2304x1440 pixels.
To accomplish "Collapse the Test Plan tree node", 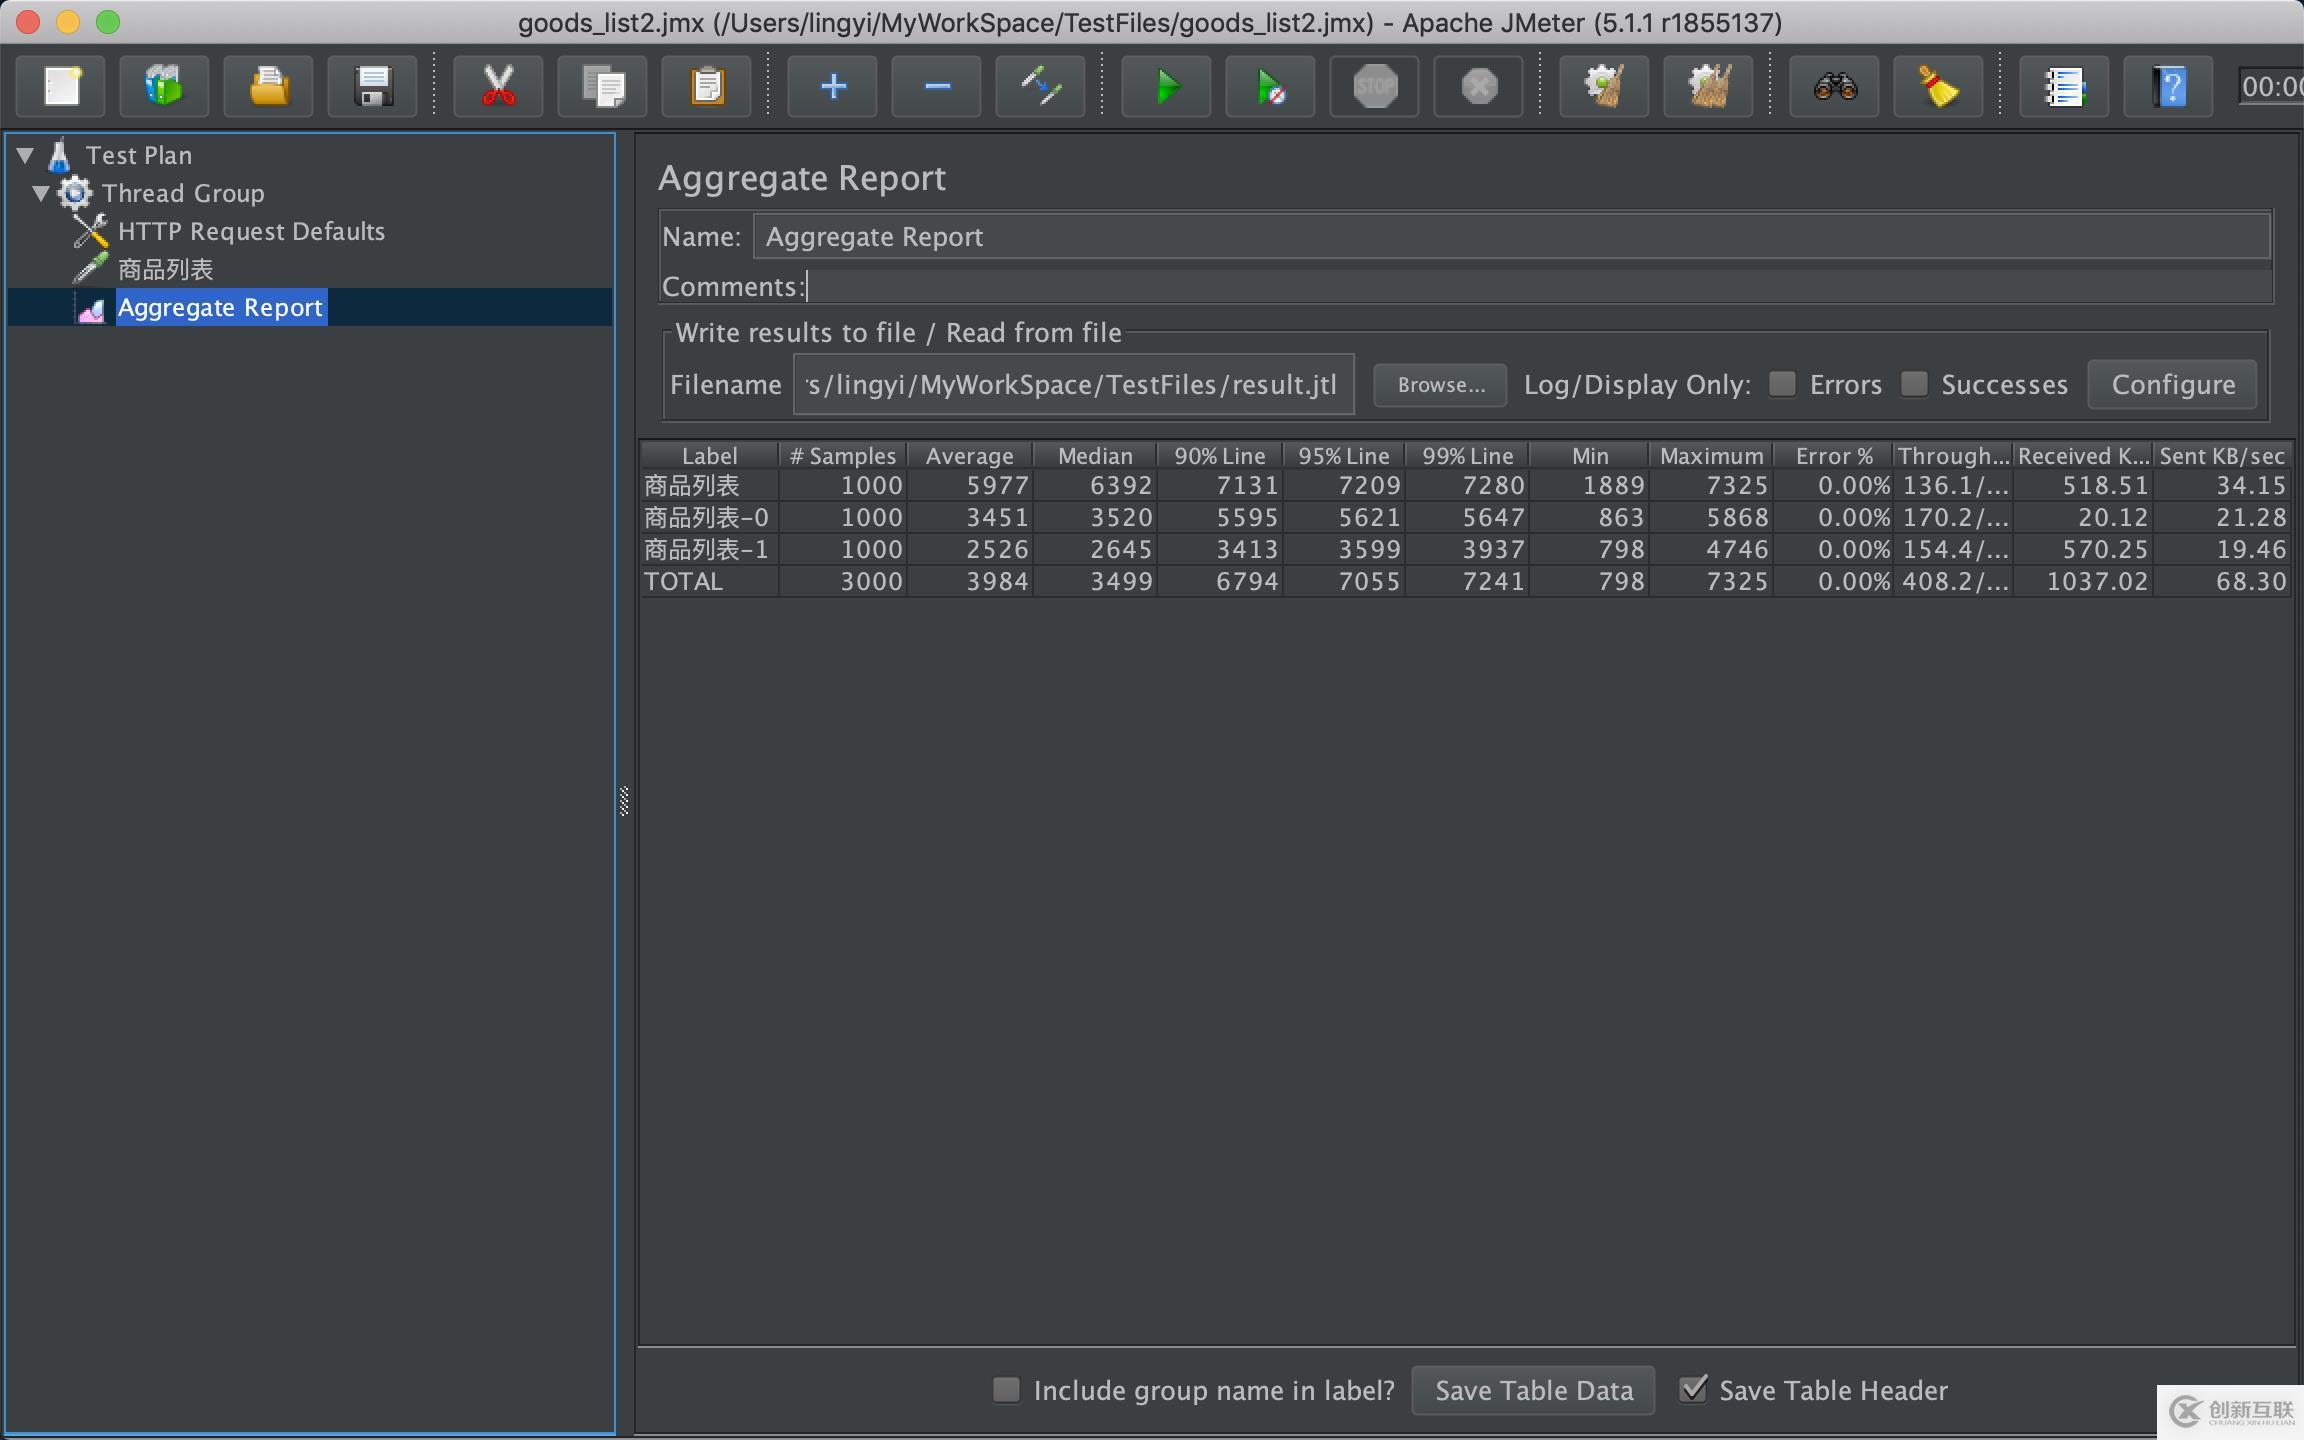I will click(x=26, y=155).
